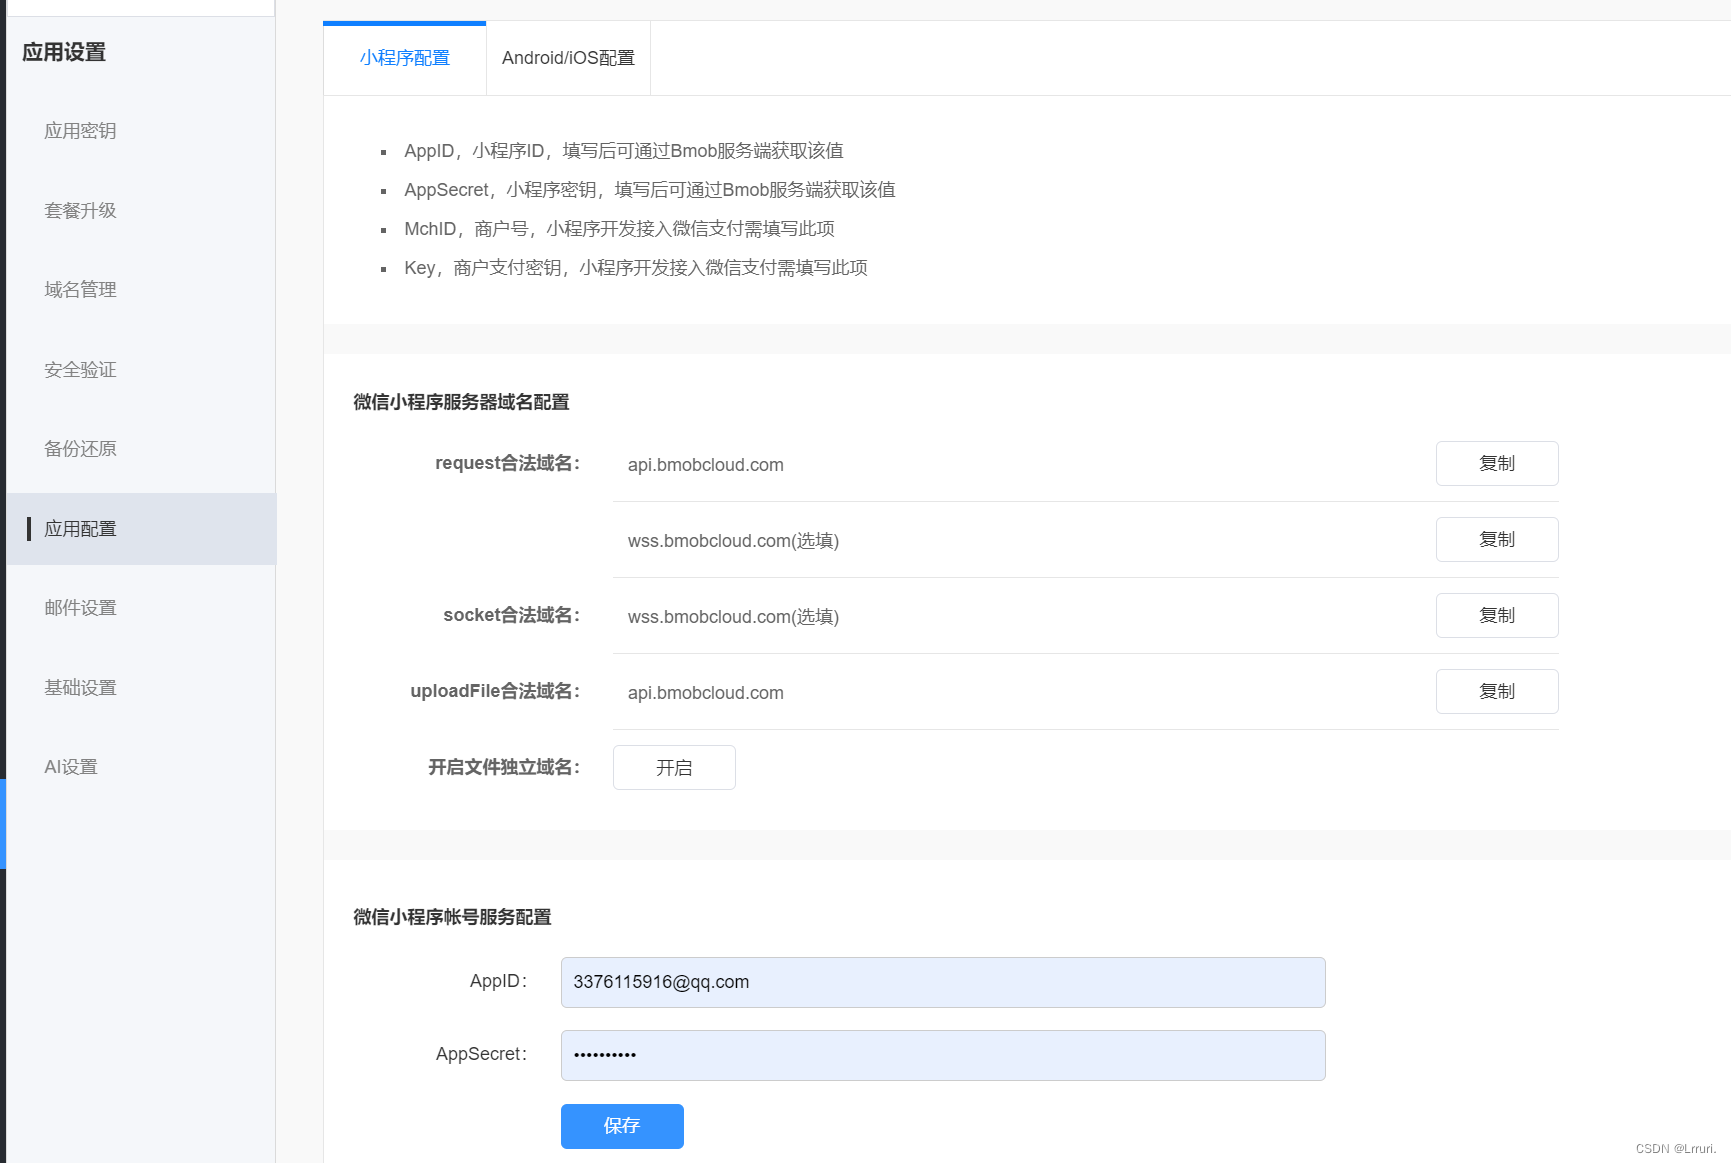Open the 安全验证 settings
1731x1163 pixels.
point(78,369)
